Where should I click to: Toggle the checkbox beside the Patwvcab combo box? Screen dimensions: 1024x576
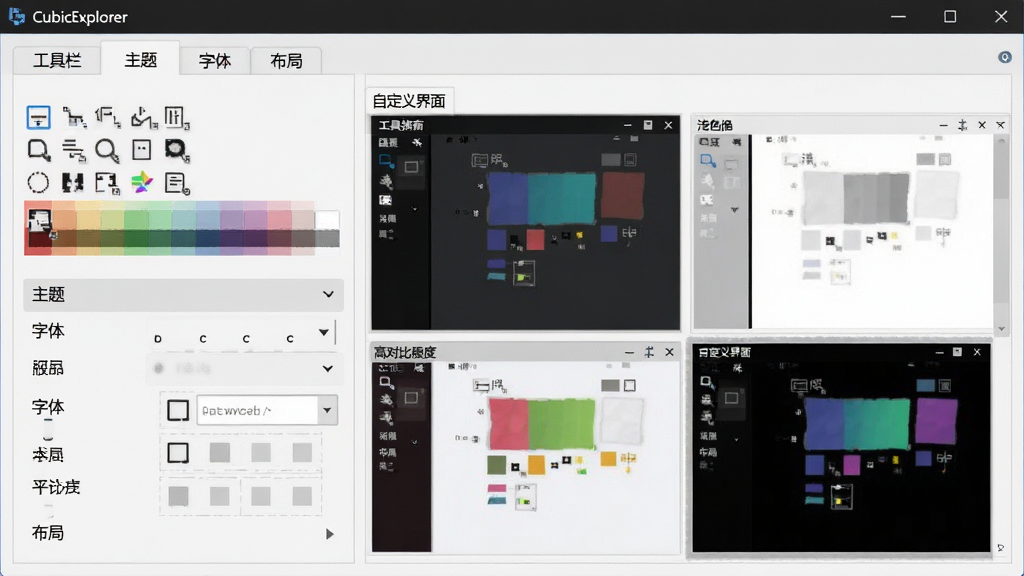(x=178, y=410)
